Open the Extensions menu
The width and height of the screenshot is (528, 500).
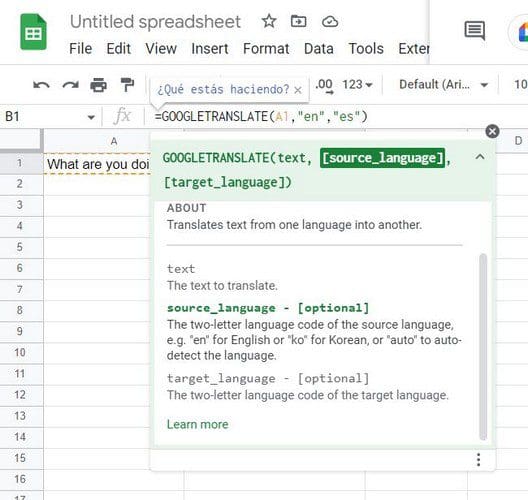pyautogui.click(x=414, y=48)
